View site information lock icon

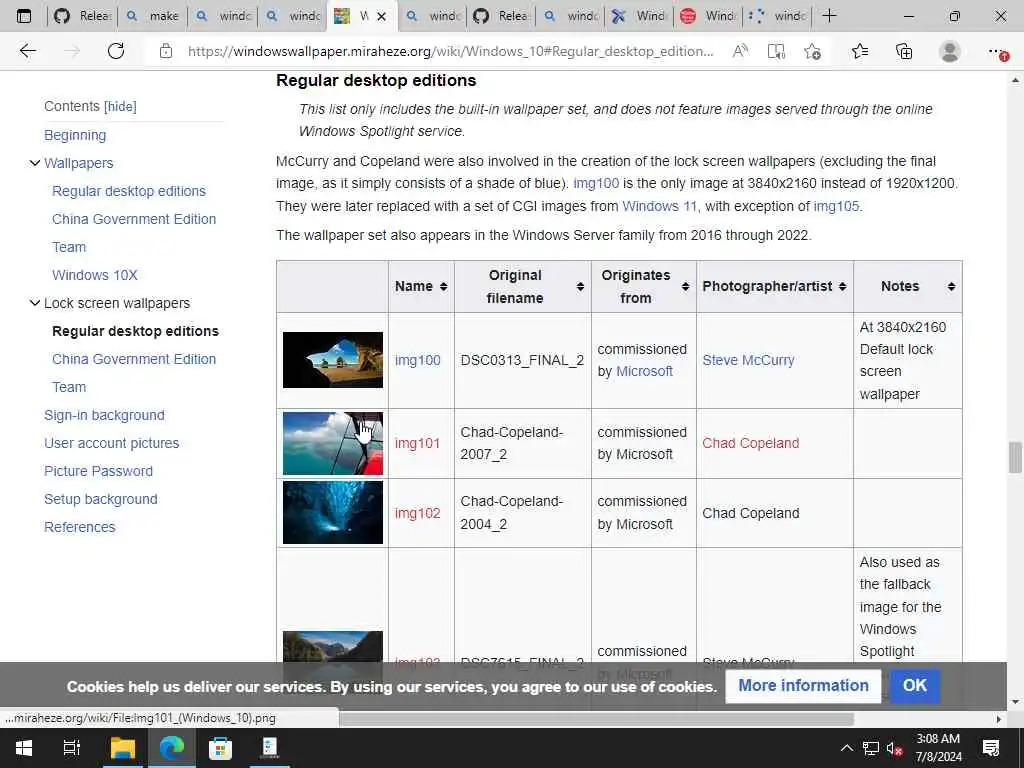point(166,51)
